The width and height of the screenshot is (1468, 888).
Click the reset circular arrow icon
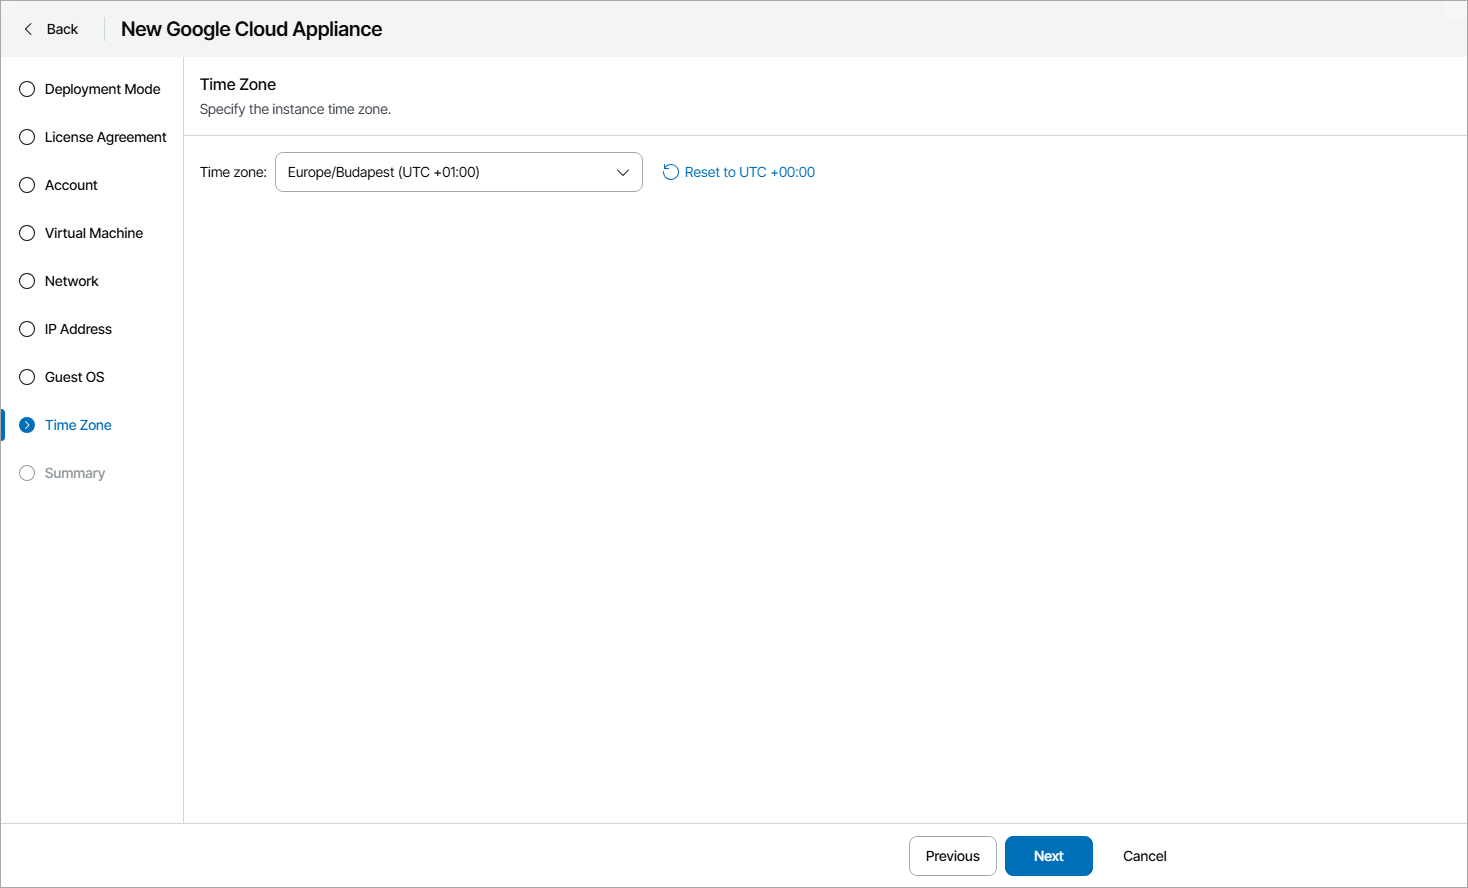(671, 172)
